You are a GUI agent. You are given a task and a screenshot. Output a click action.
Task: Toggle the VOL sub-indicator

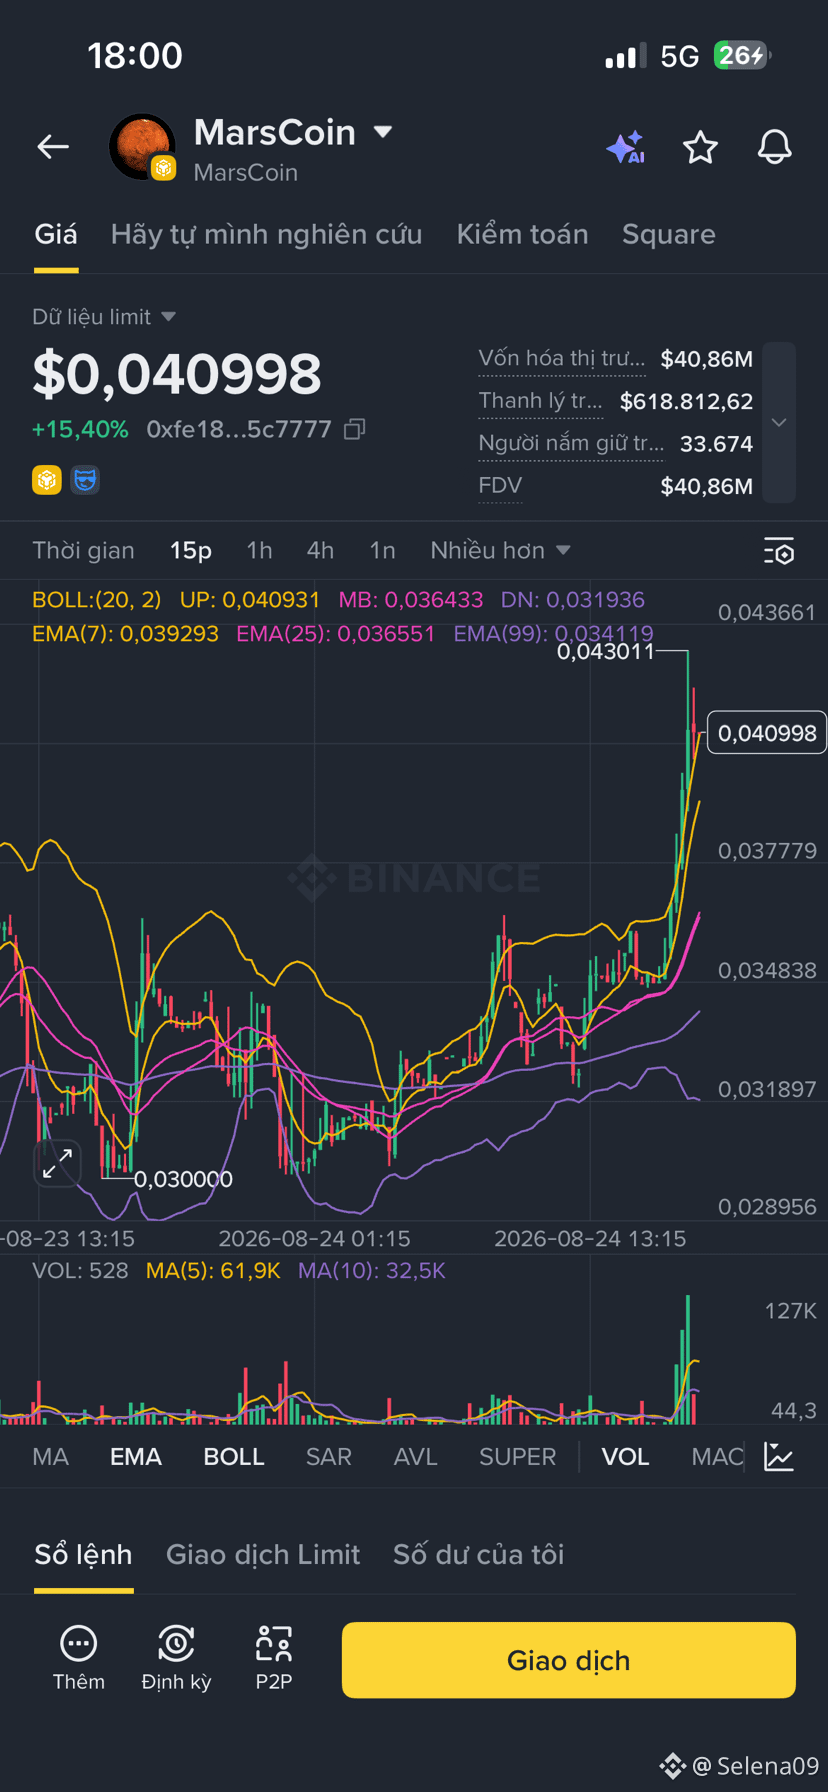tap(625, 1456)
